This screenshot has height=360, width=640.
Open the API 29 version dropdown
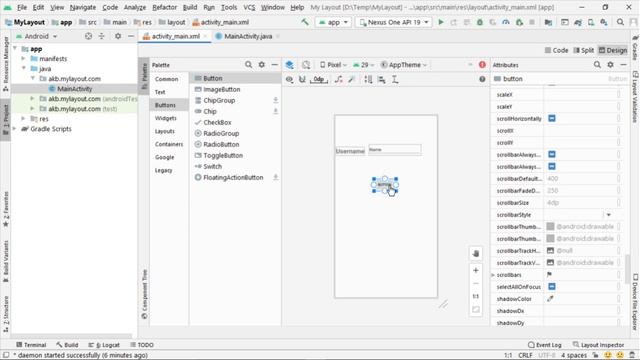(x=363, y=65)
